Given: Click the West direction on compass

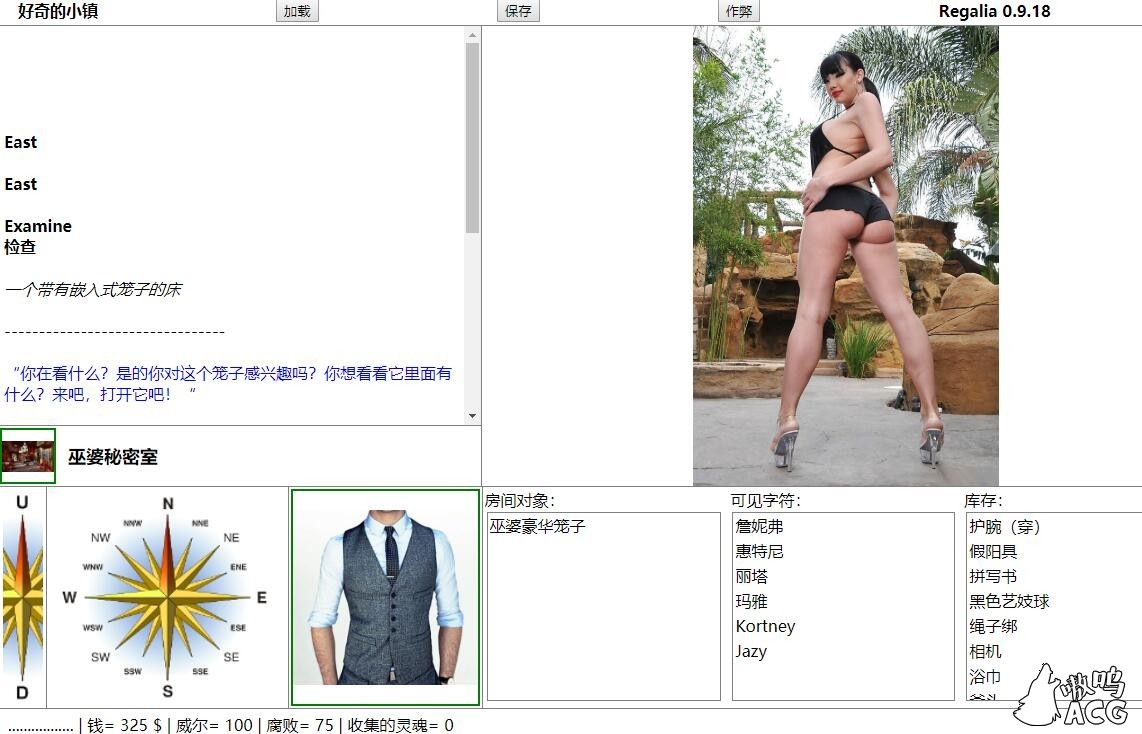Looking at the screenshot, I should pos(69,598).
